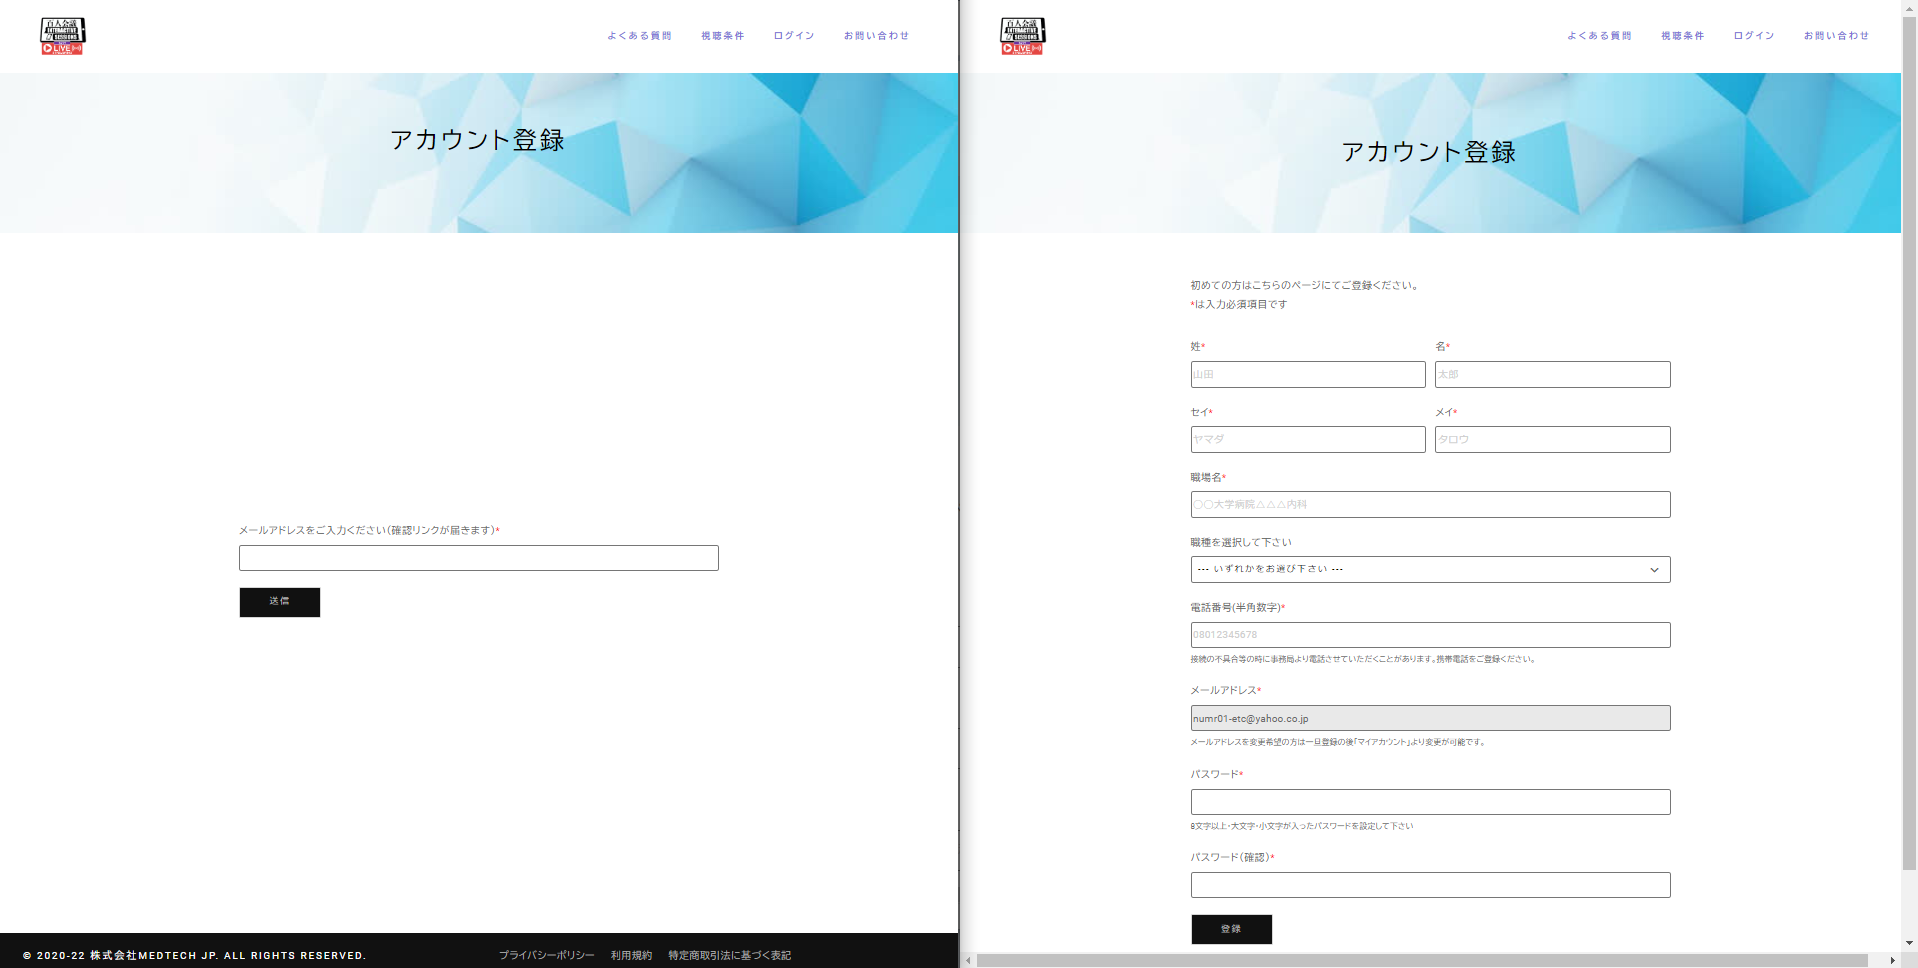Click the 電話番号 phone number field
Image resolution: width=1918 pixels, height=968 pixels.
click(x=1430, y=635)
